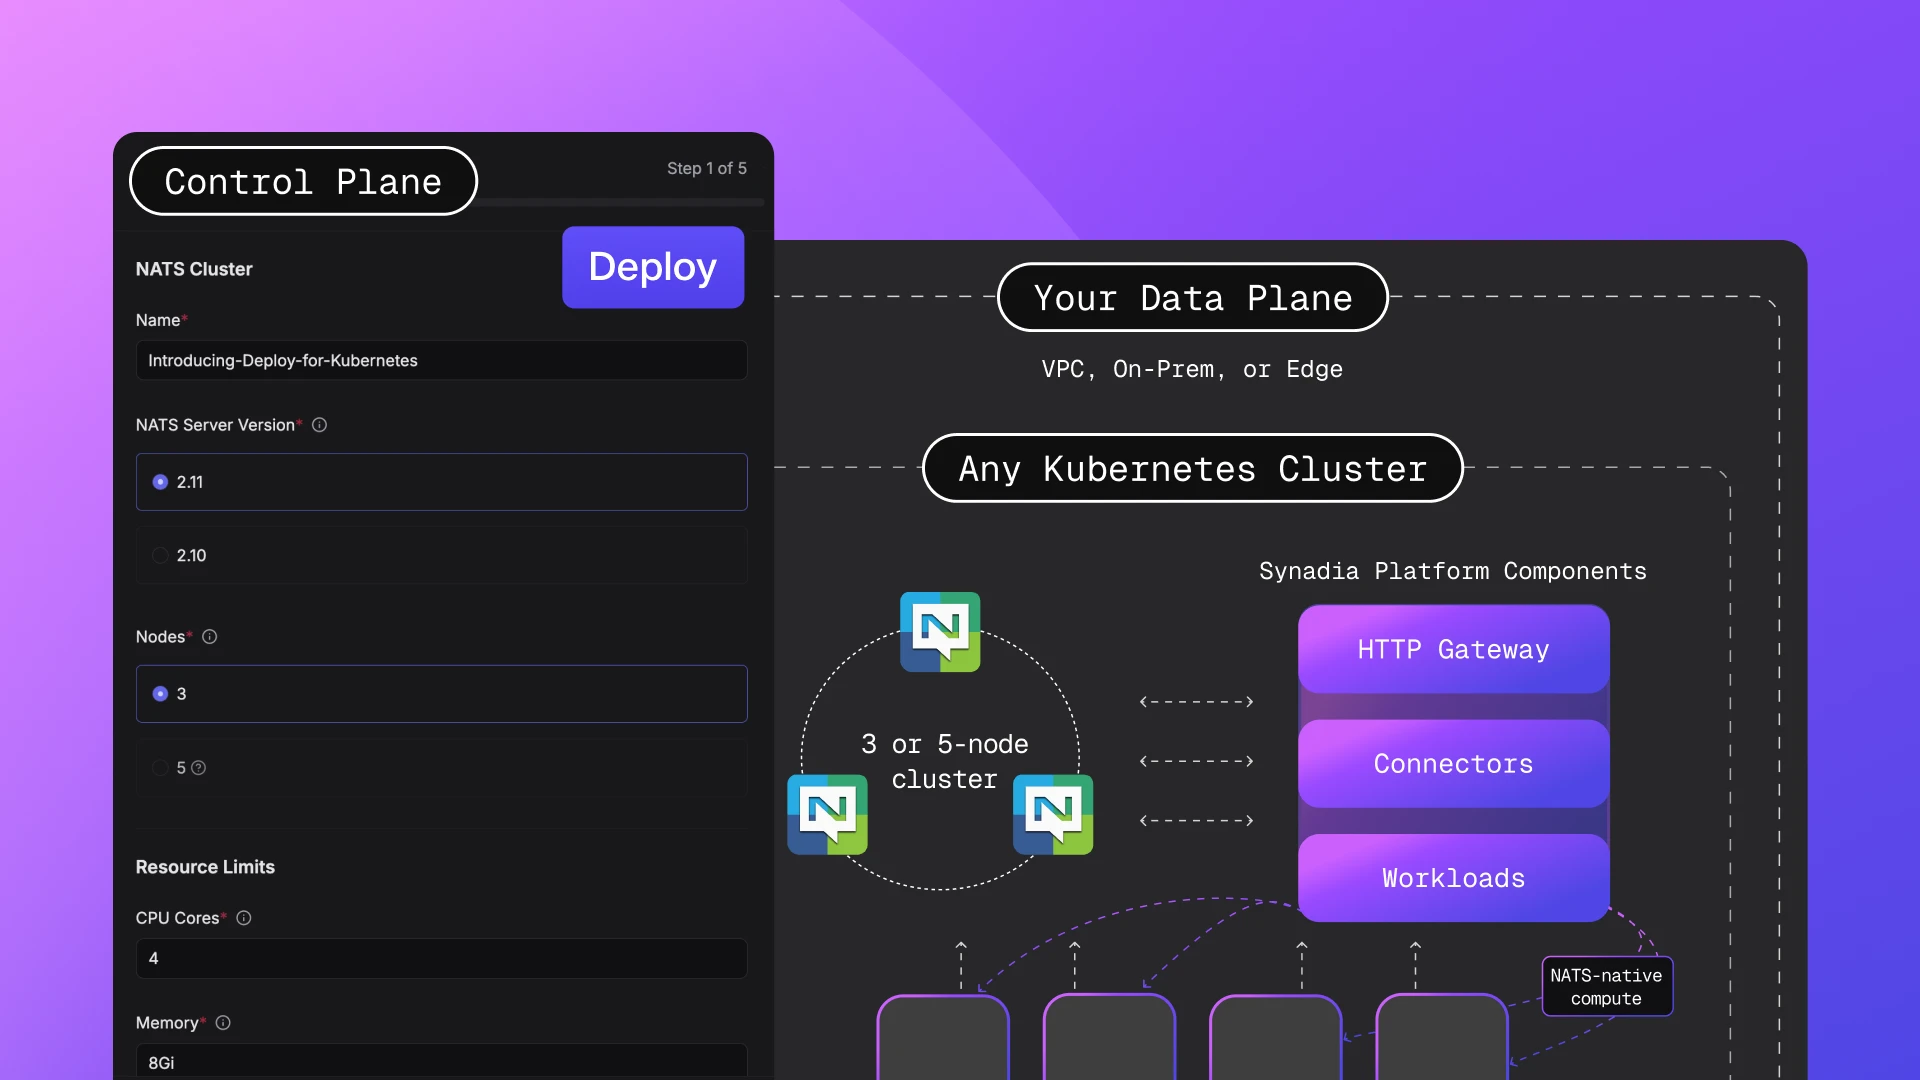
Task: Click the Name input field
Action: [x=441, y=360]
